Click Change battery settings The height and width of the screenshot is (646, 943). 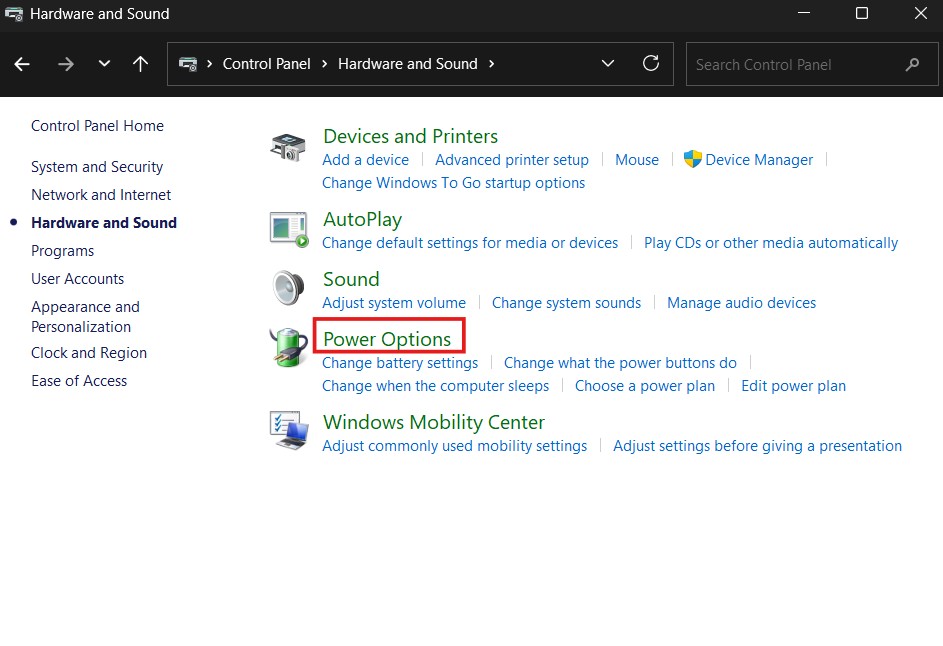(x=400, y=363)
